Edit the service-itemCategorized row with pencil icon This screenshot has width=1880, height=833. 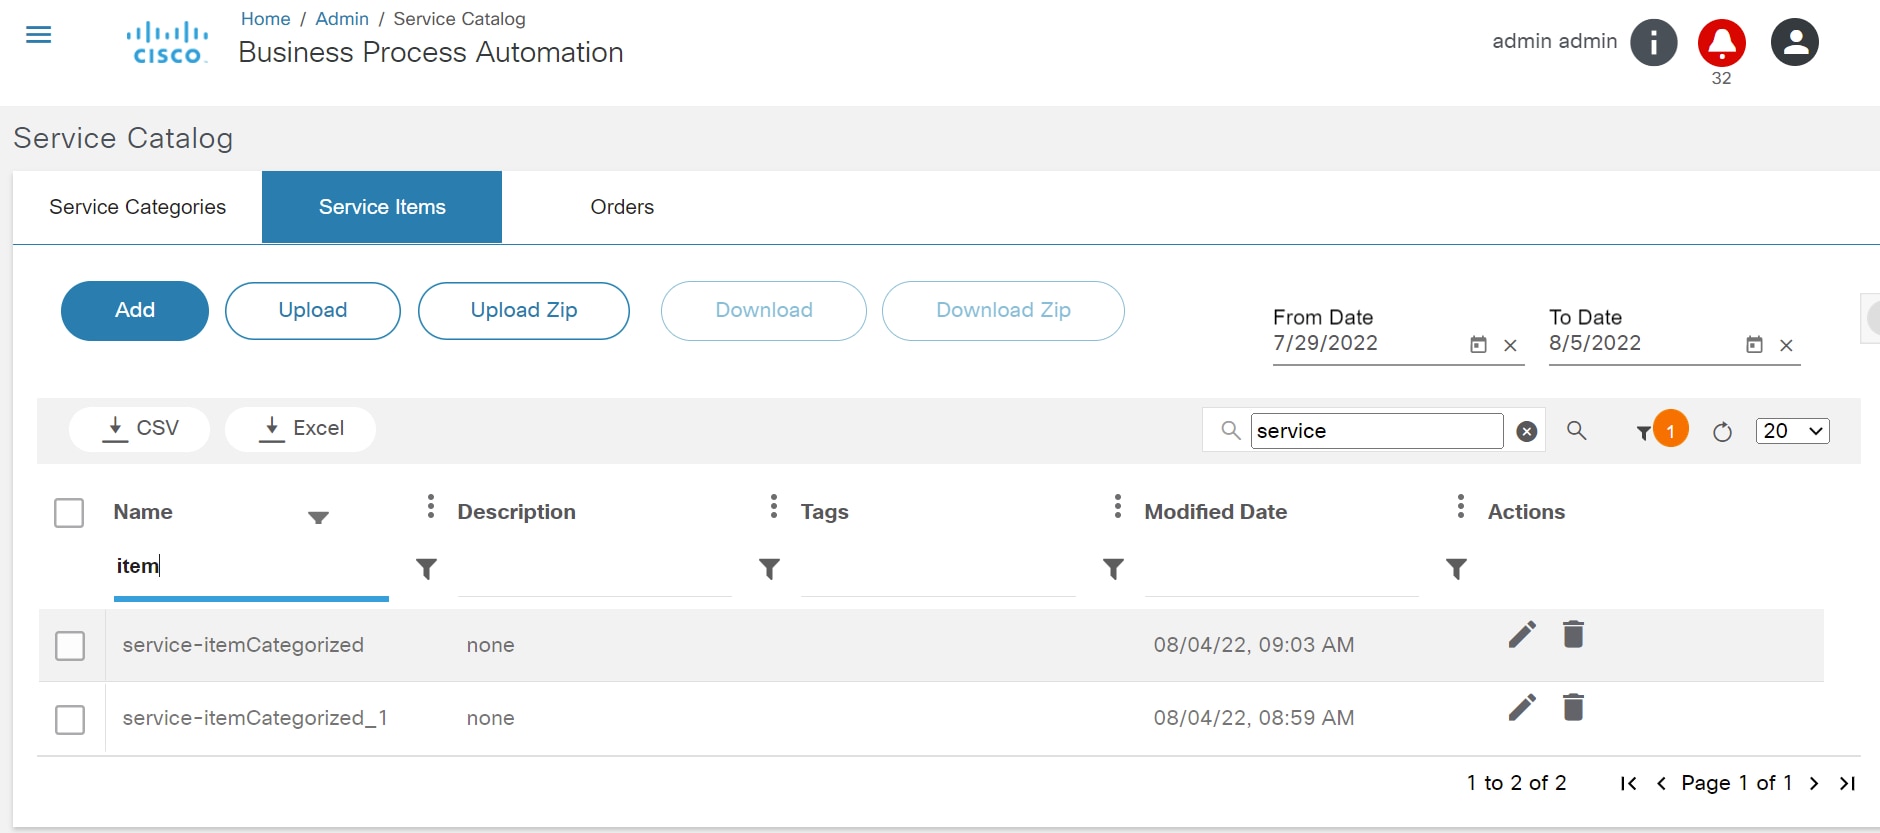pyautogui.click(x=1522, y=634)
